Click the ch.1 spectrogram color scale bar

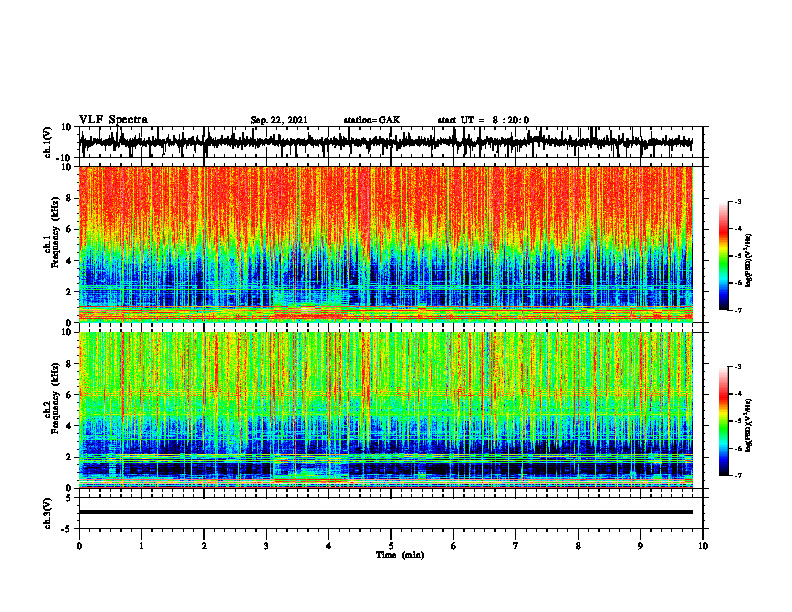point(723,256)
